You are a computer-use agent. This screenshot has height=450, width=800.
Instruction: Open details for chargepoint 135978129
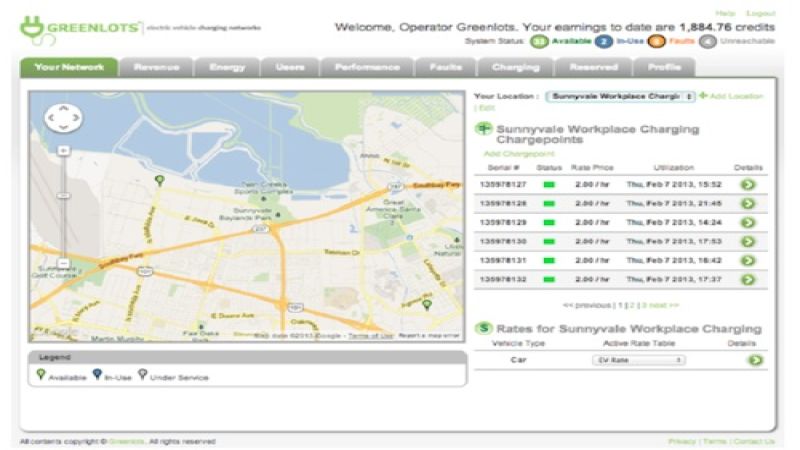(x=747, y=222)
